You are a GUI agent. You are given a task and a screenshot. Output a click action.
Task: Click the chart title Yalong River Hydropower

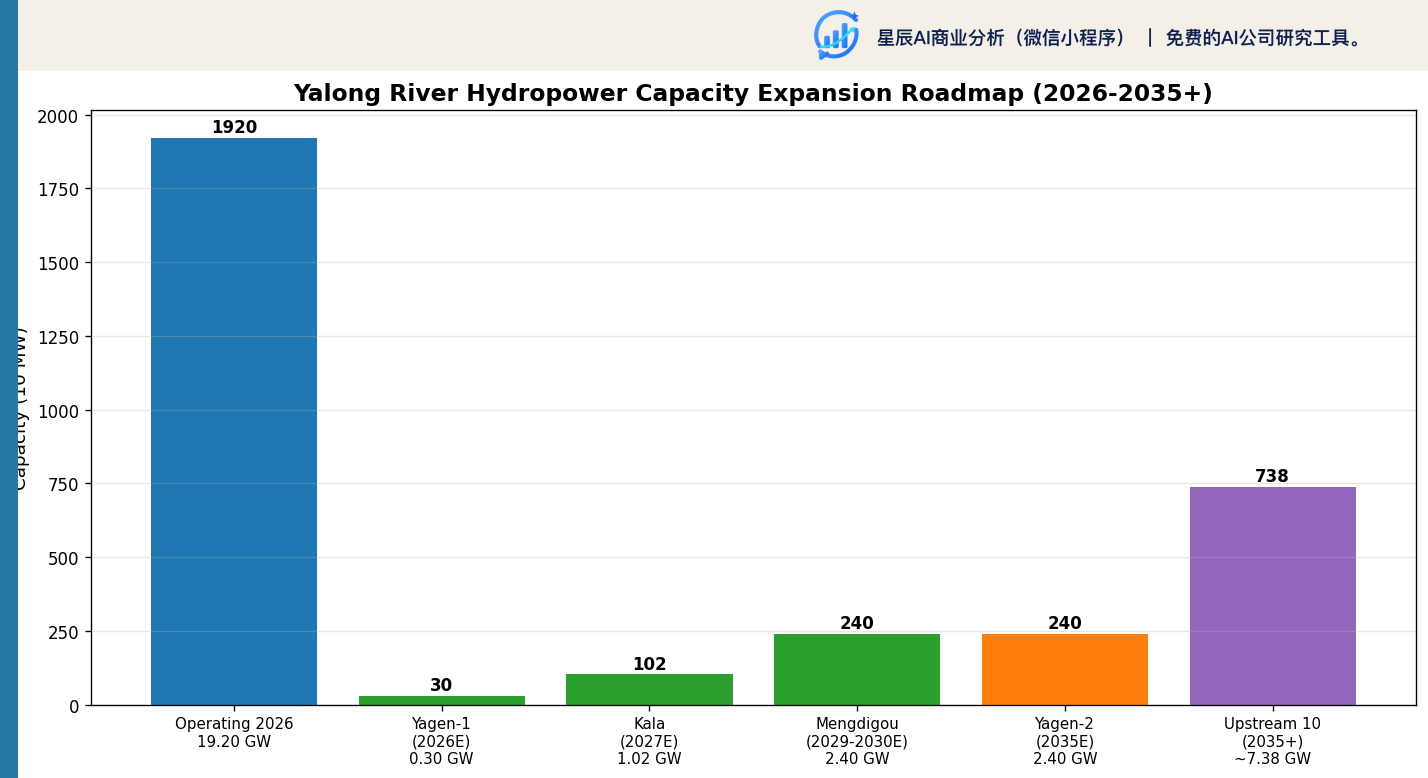752,94
